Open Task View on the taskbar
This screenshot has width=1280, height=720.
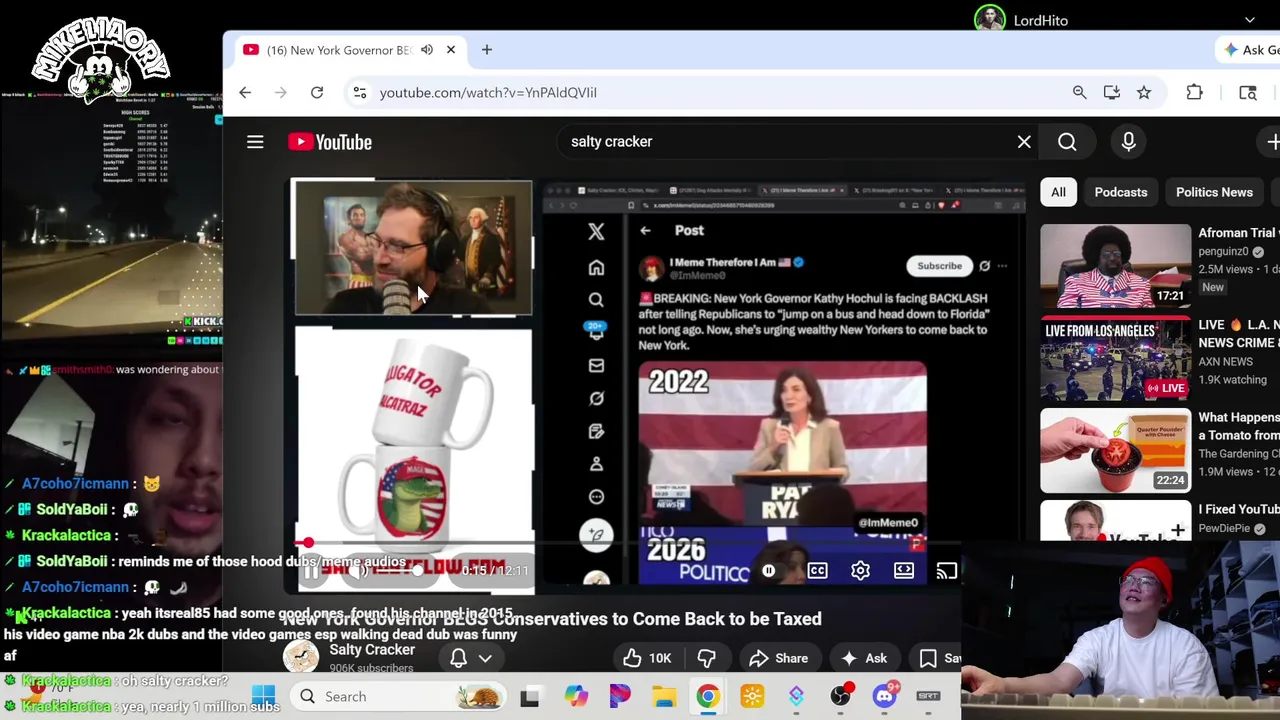click(x=529, y=696)
